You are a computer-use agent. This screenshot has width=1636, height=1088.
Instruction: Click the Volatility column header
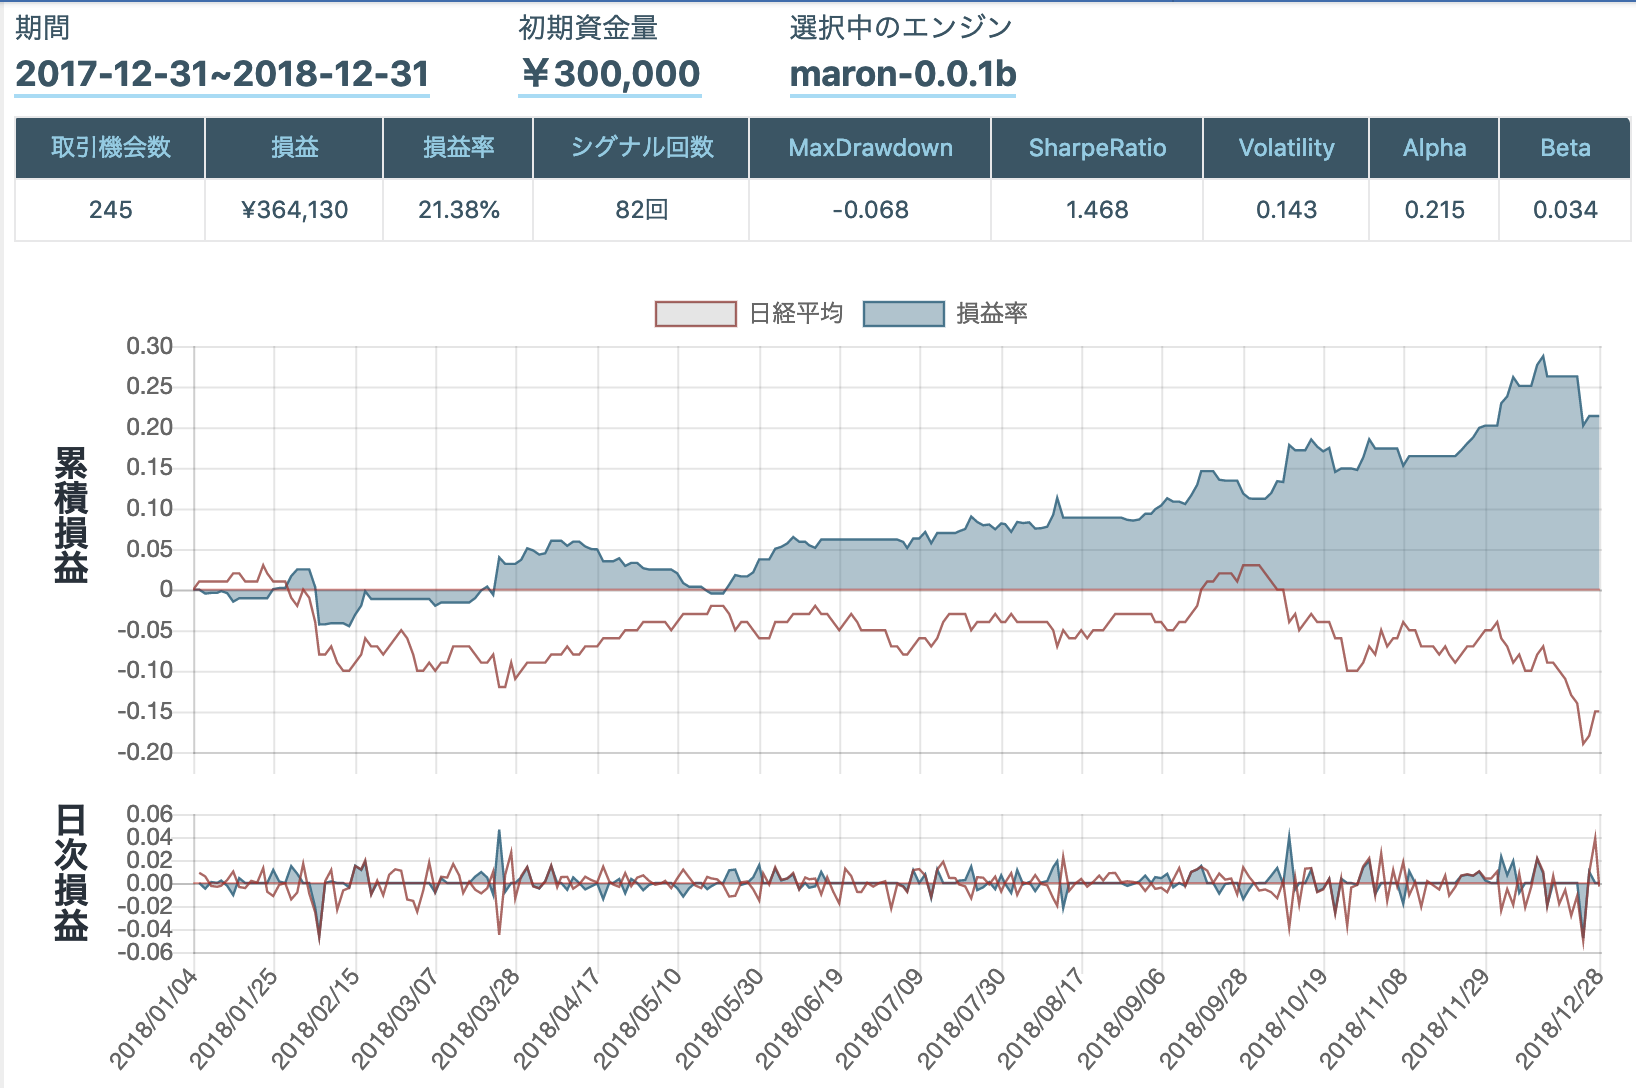[x=1286, y=148]
